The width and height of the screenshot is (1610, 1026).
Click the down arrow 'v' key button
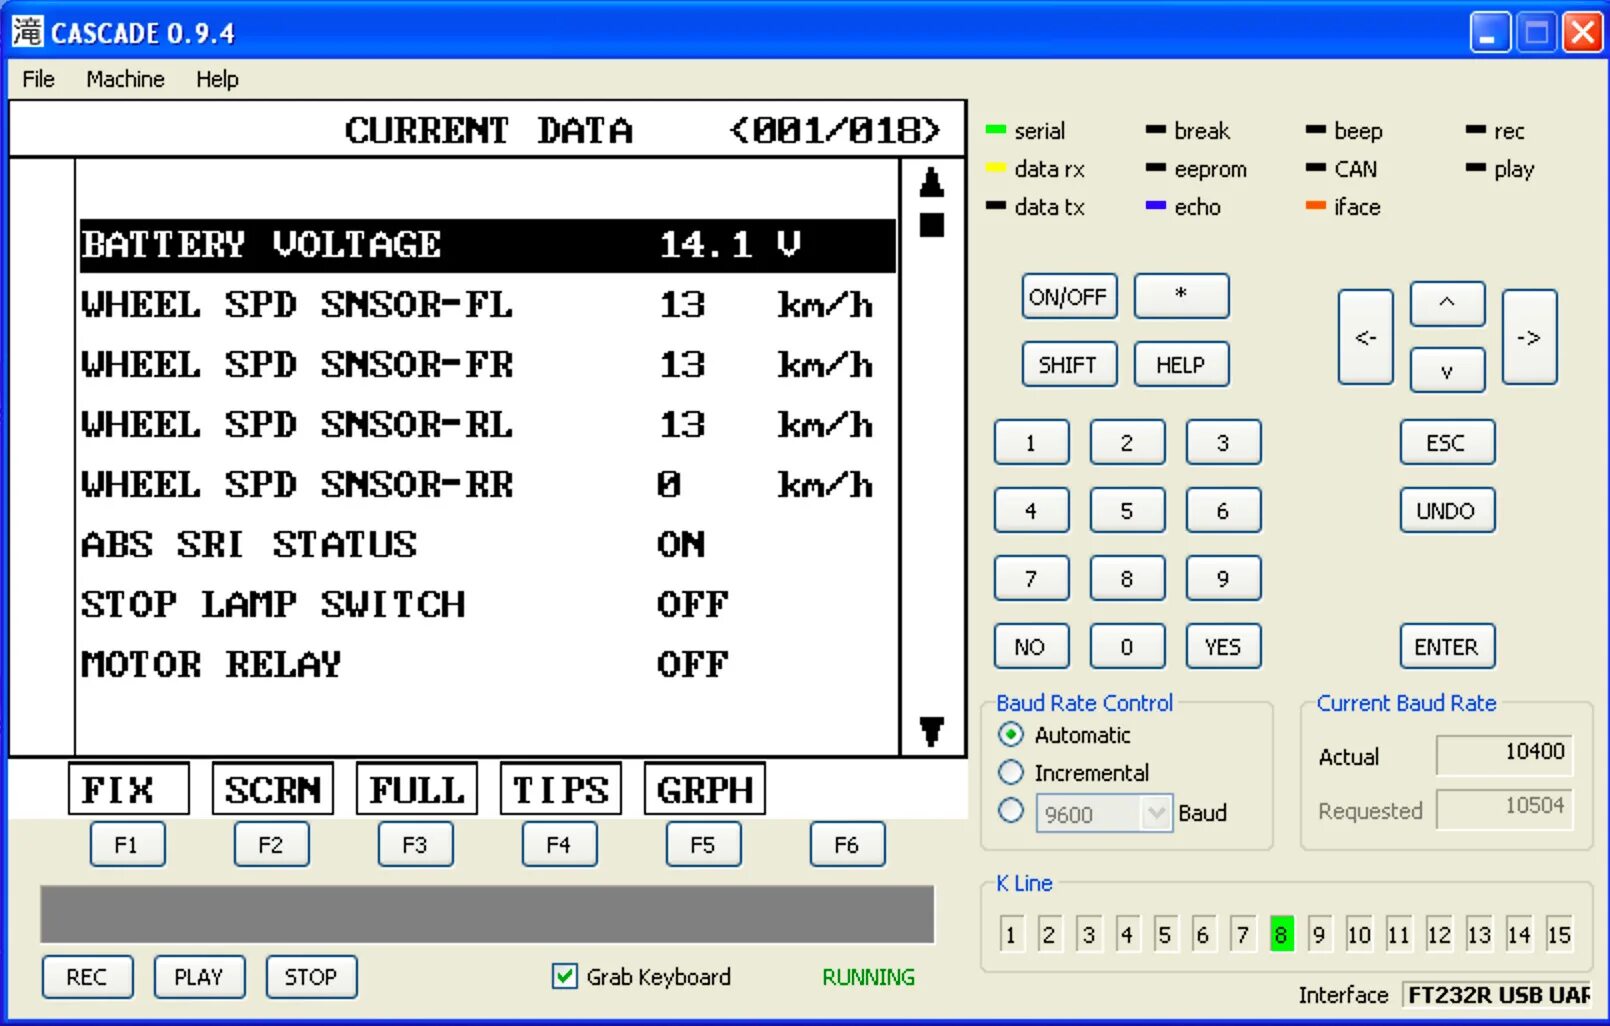click(x=1447, y=371)
